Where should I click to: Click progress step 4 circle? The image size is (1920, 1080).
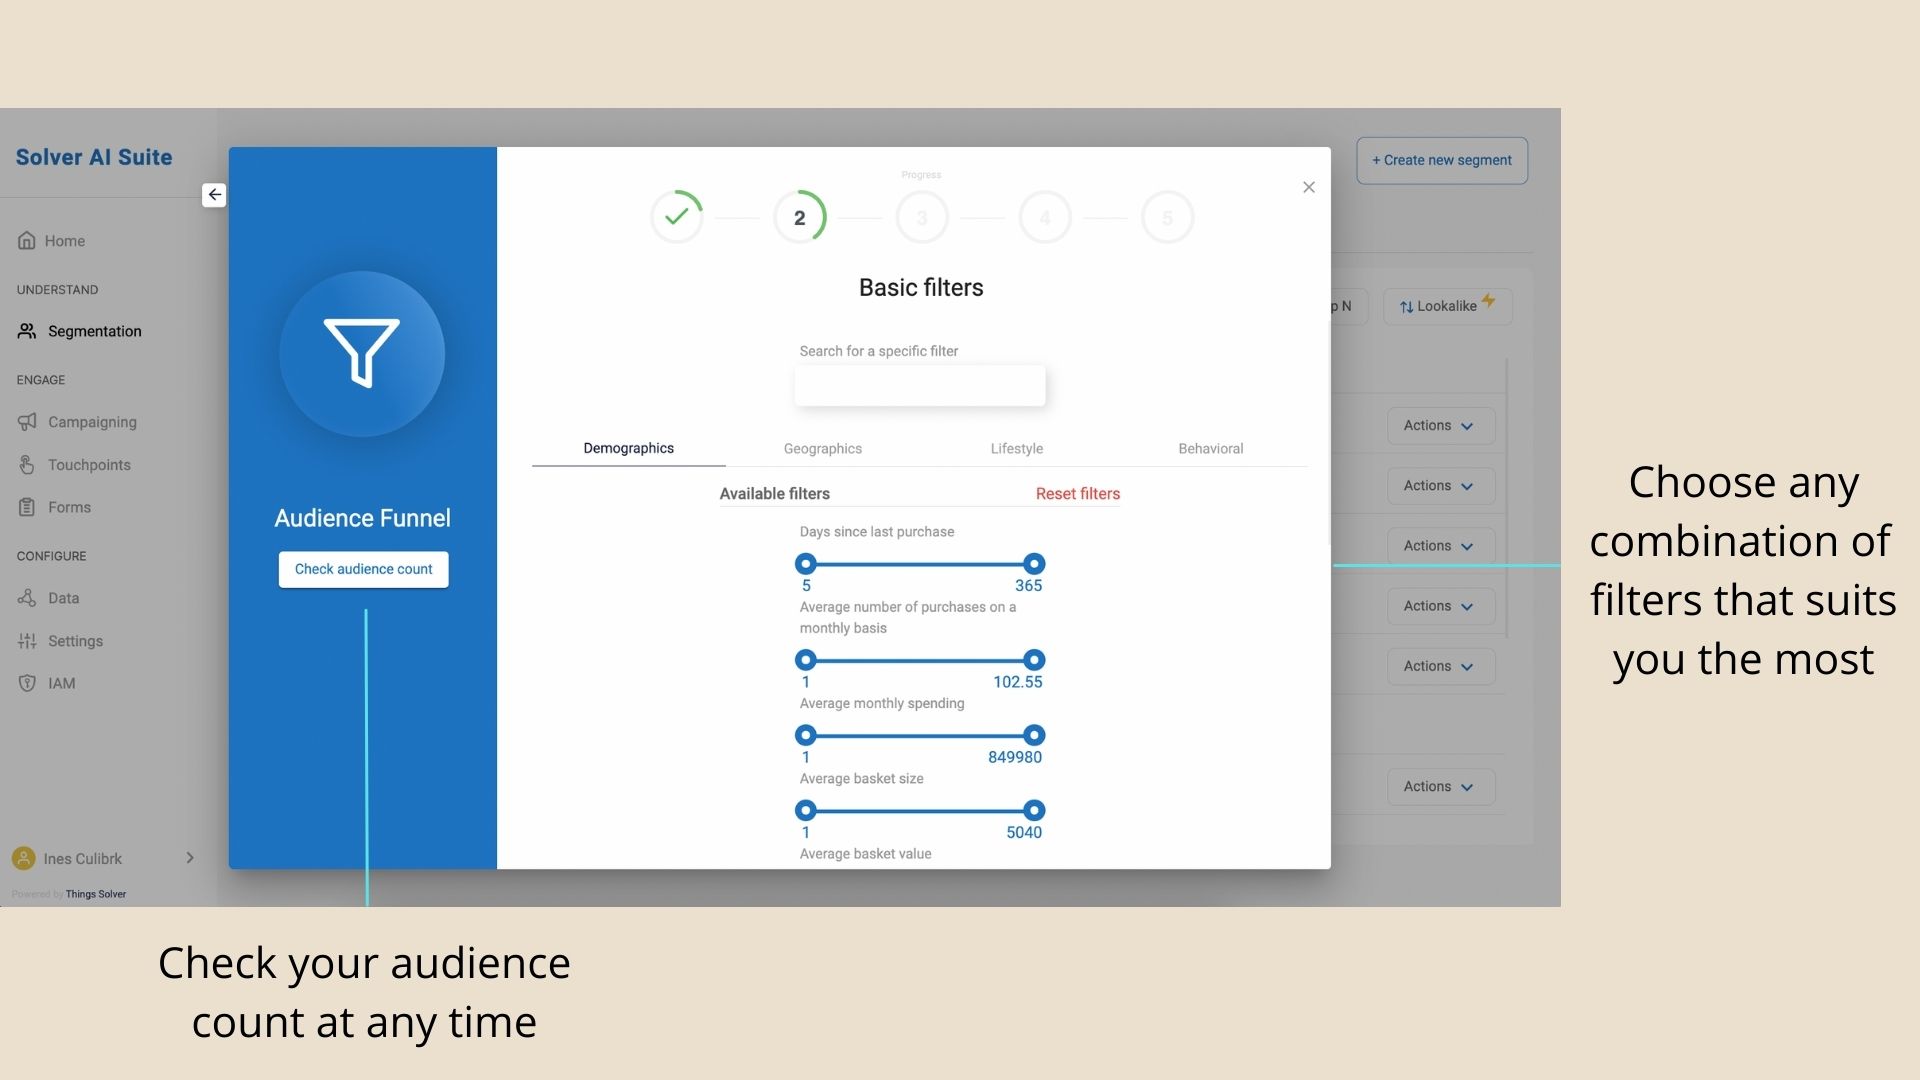point(1045,217)
